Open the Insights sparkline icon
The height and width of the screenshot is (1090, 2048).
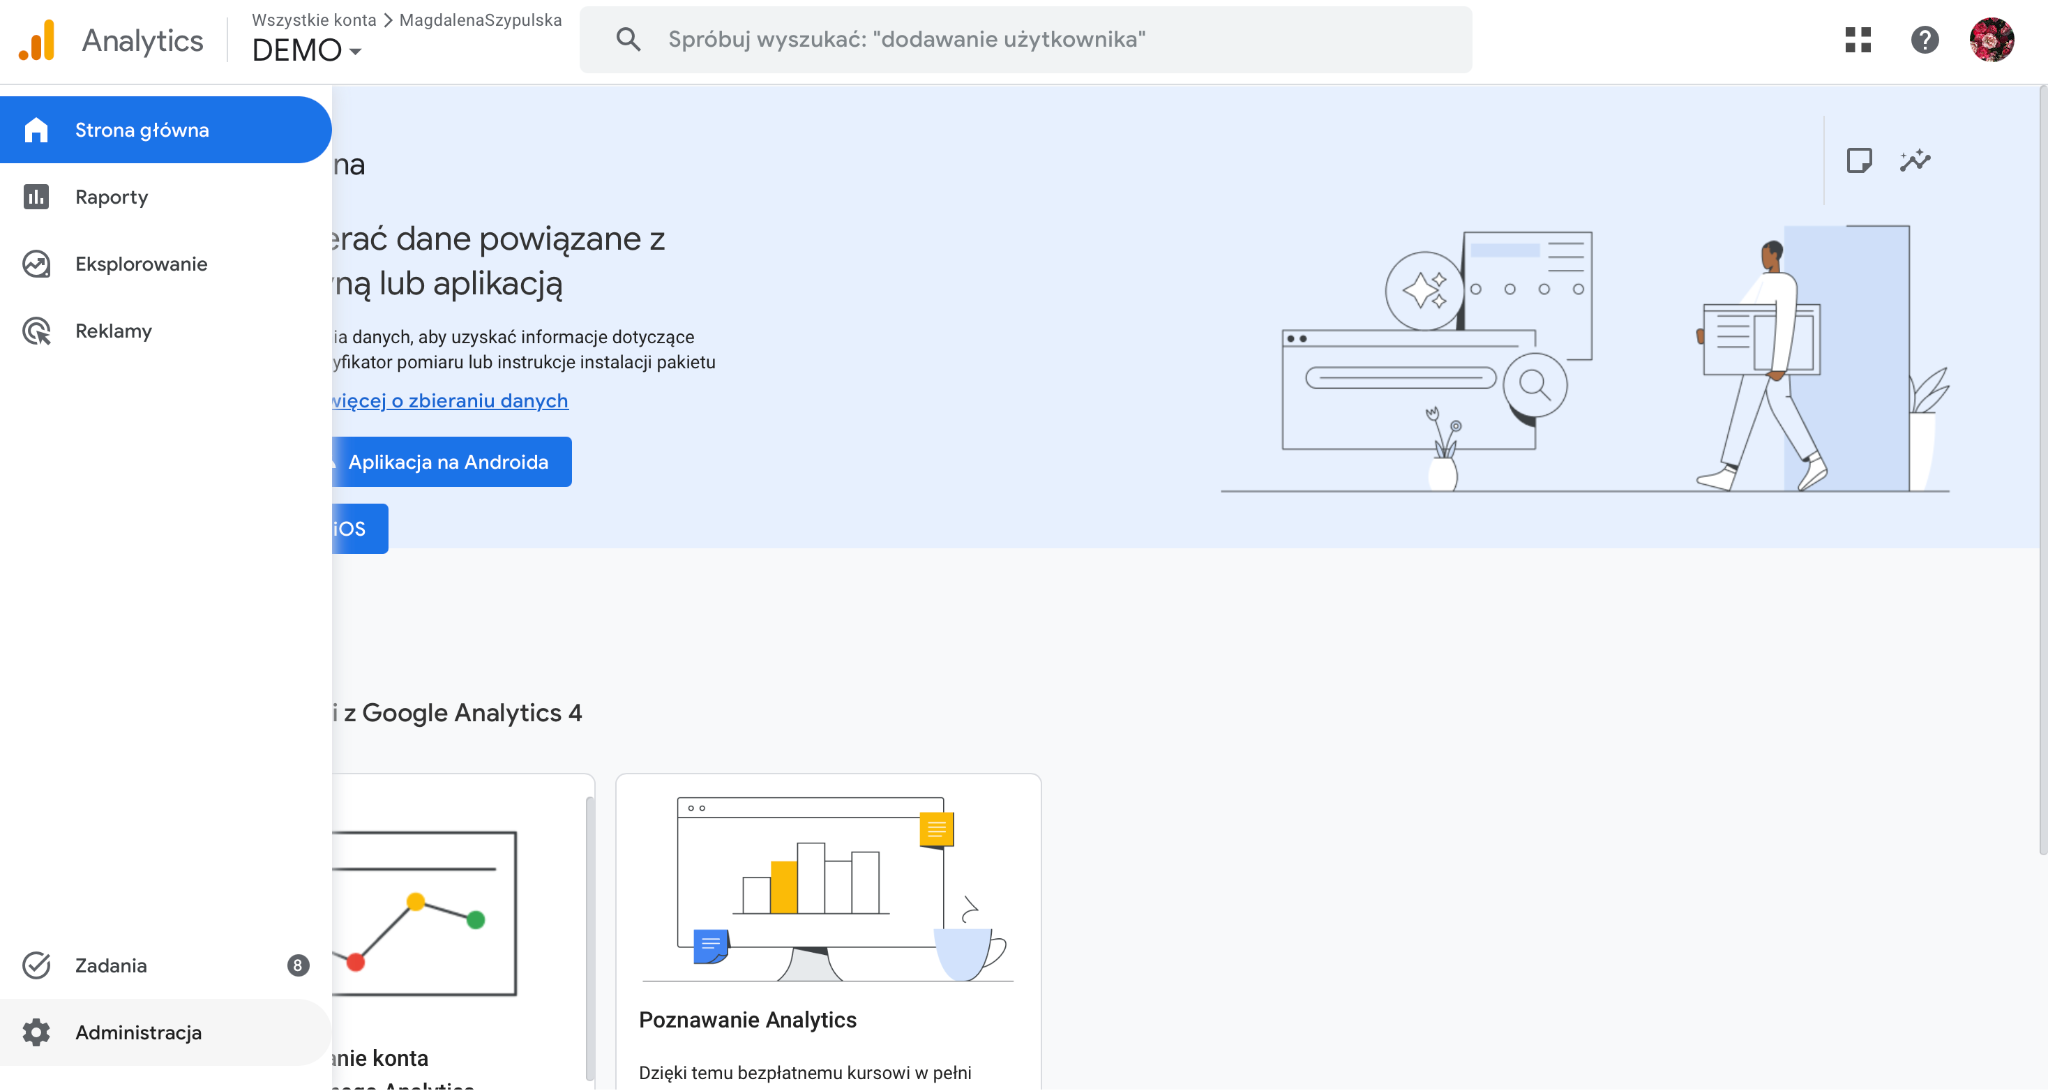[x=1915, y=161]
